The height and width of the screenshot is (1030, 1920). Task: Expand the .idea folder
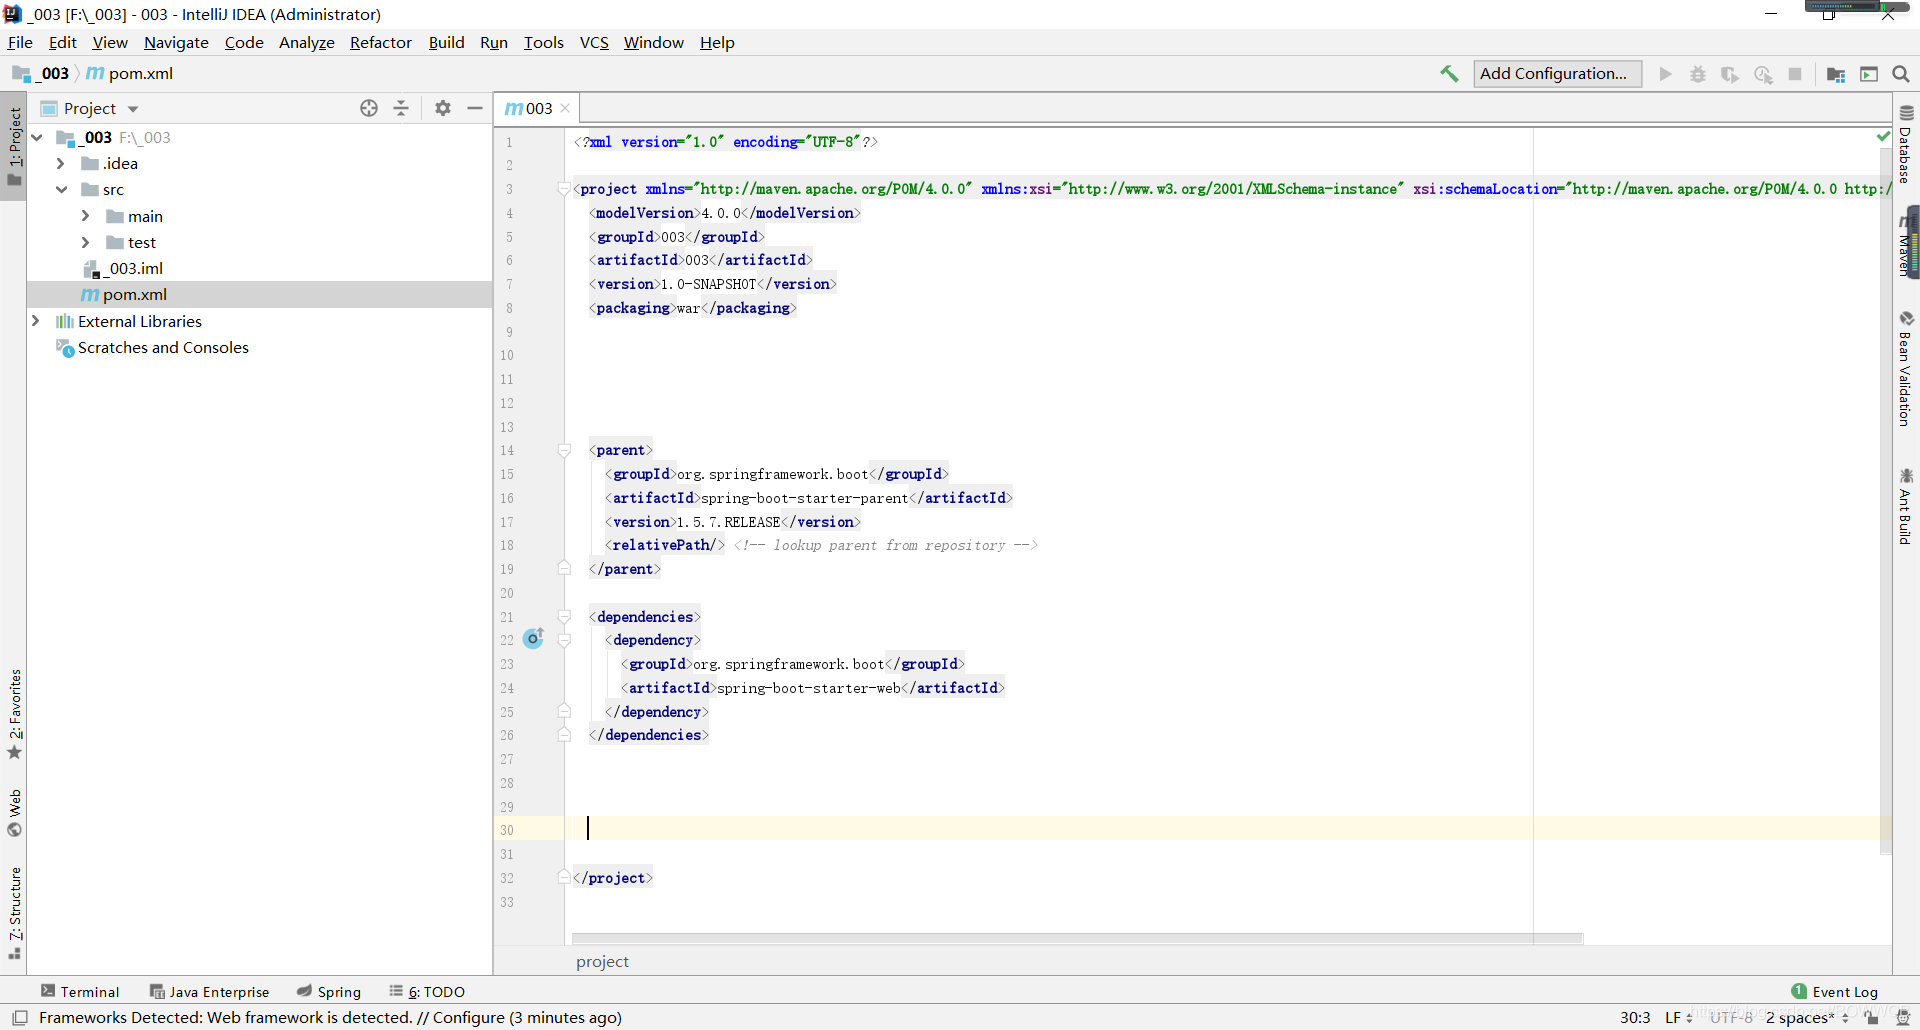[x=61, y=163]
